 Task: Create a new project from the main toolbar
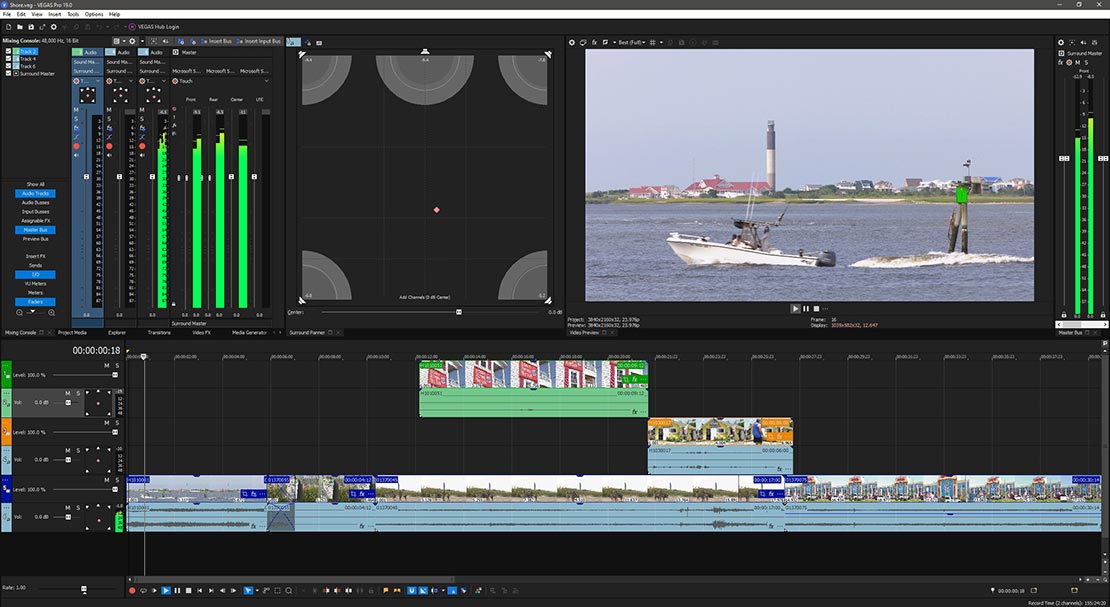[x=8, y=27]
